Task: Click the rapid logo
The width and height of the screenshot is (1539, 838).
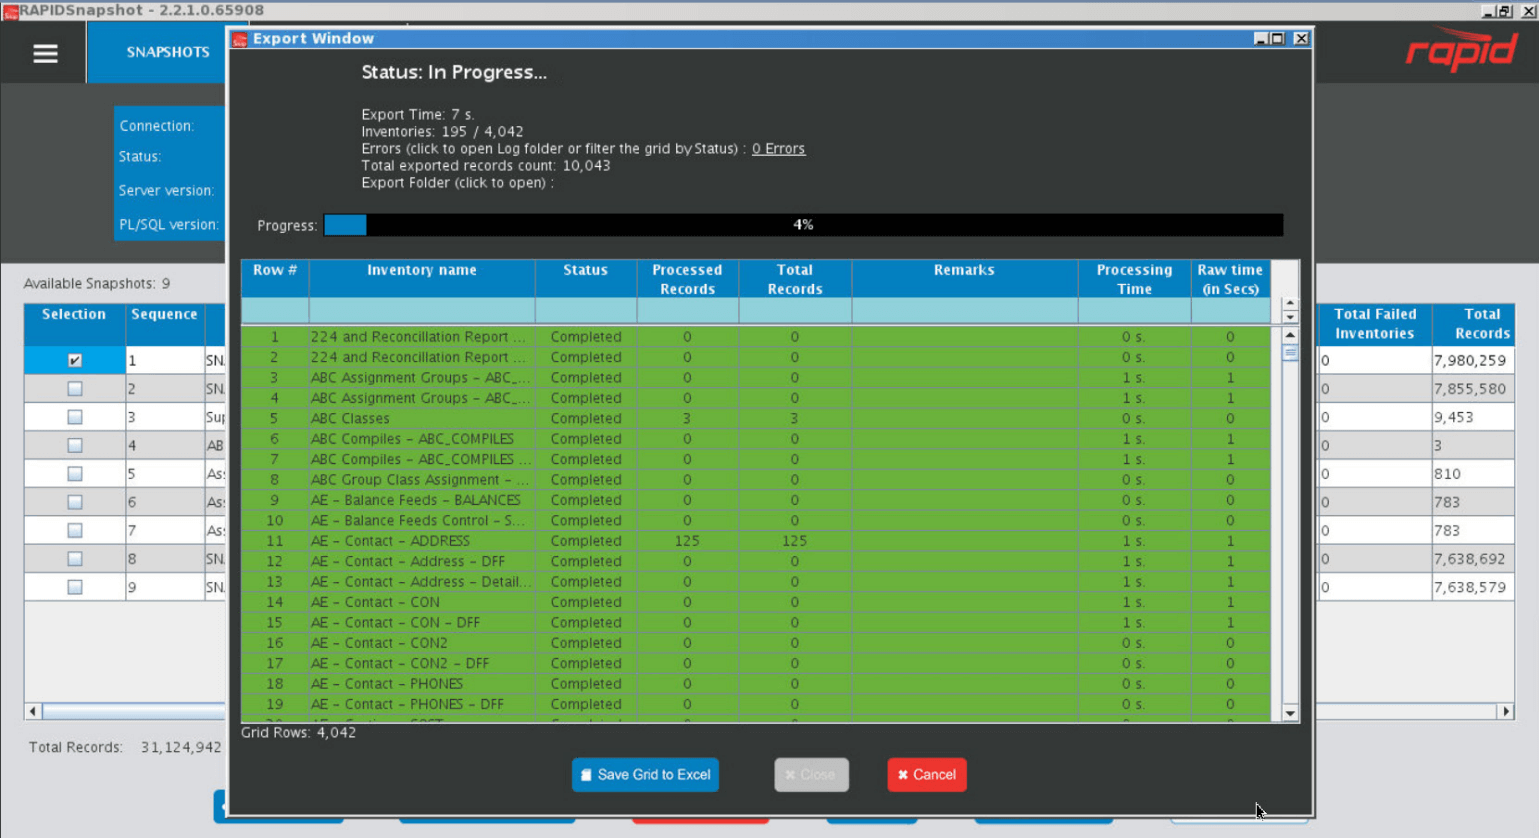Action: point(1461,51)
